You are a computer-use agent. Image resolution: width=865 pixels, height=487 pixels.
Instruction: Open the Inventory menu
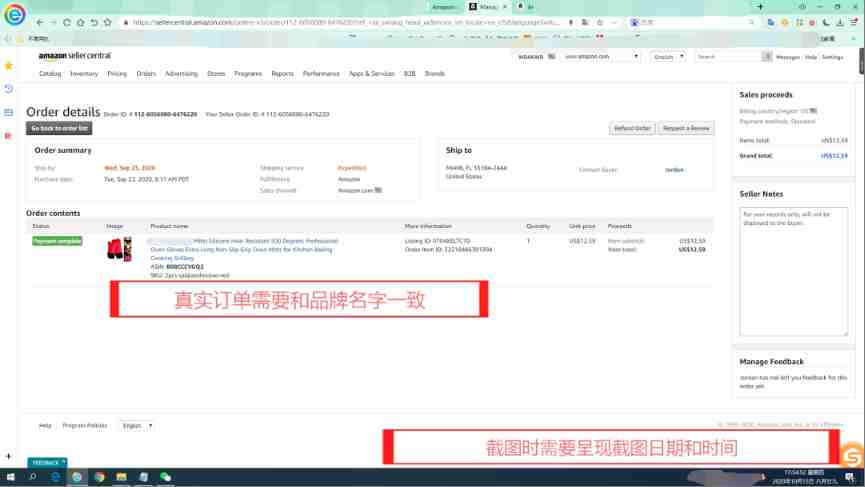[x=84, y=73]
